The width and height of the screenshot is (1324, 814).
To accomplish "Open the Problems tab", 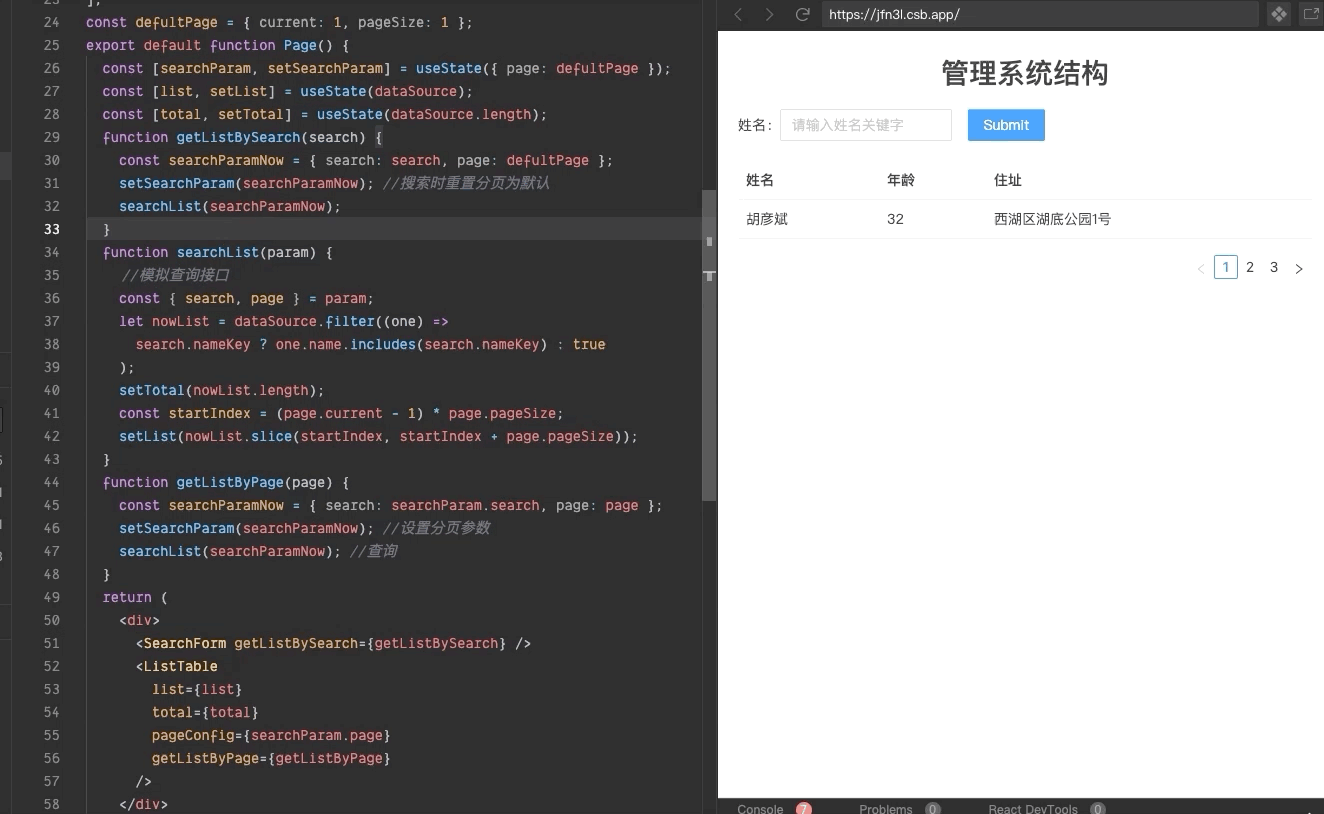I will point(886,808).
